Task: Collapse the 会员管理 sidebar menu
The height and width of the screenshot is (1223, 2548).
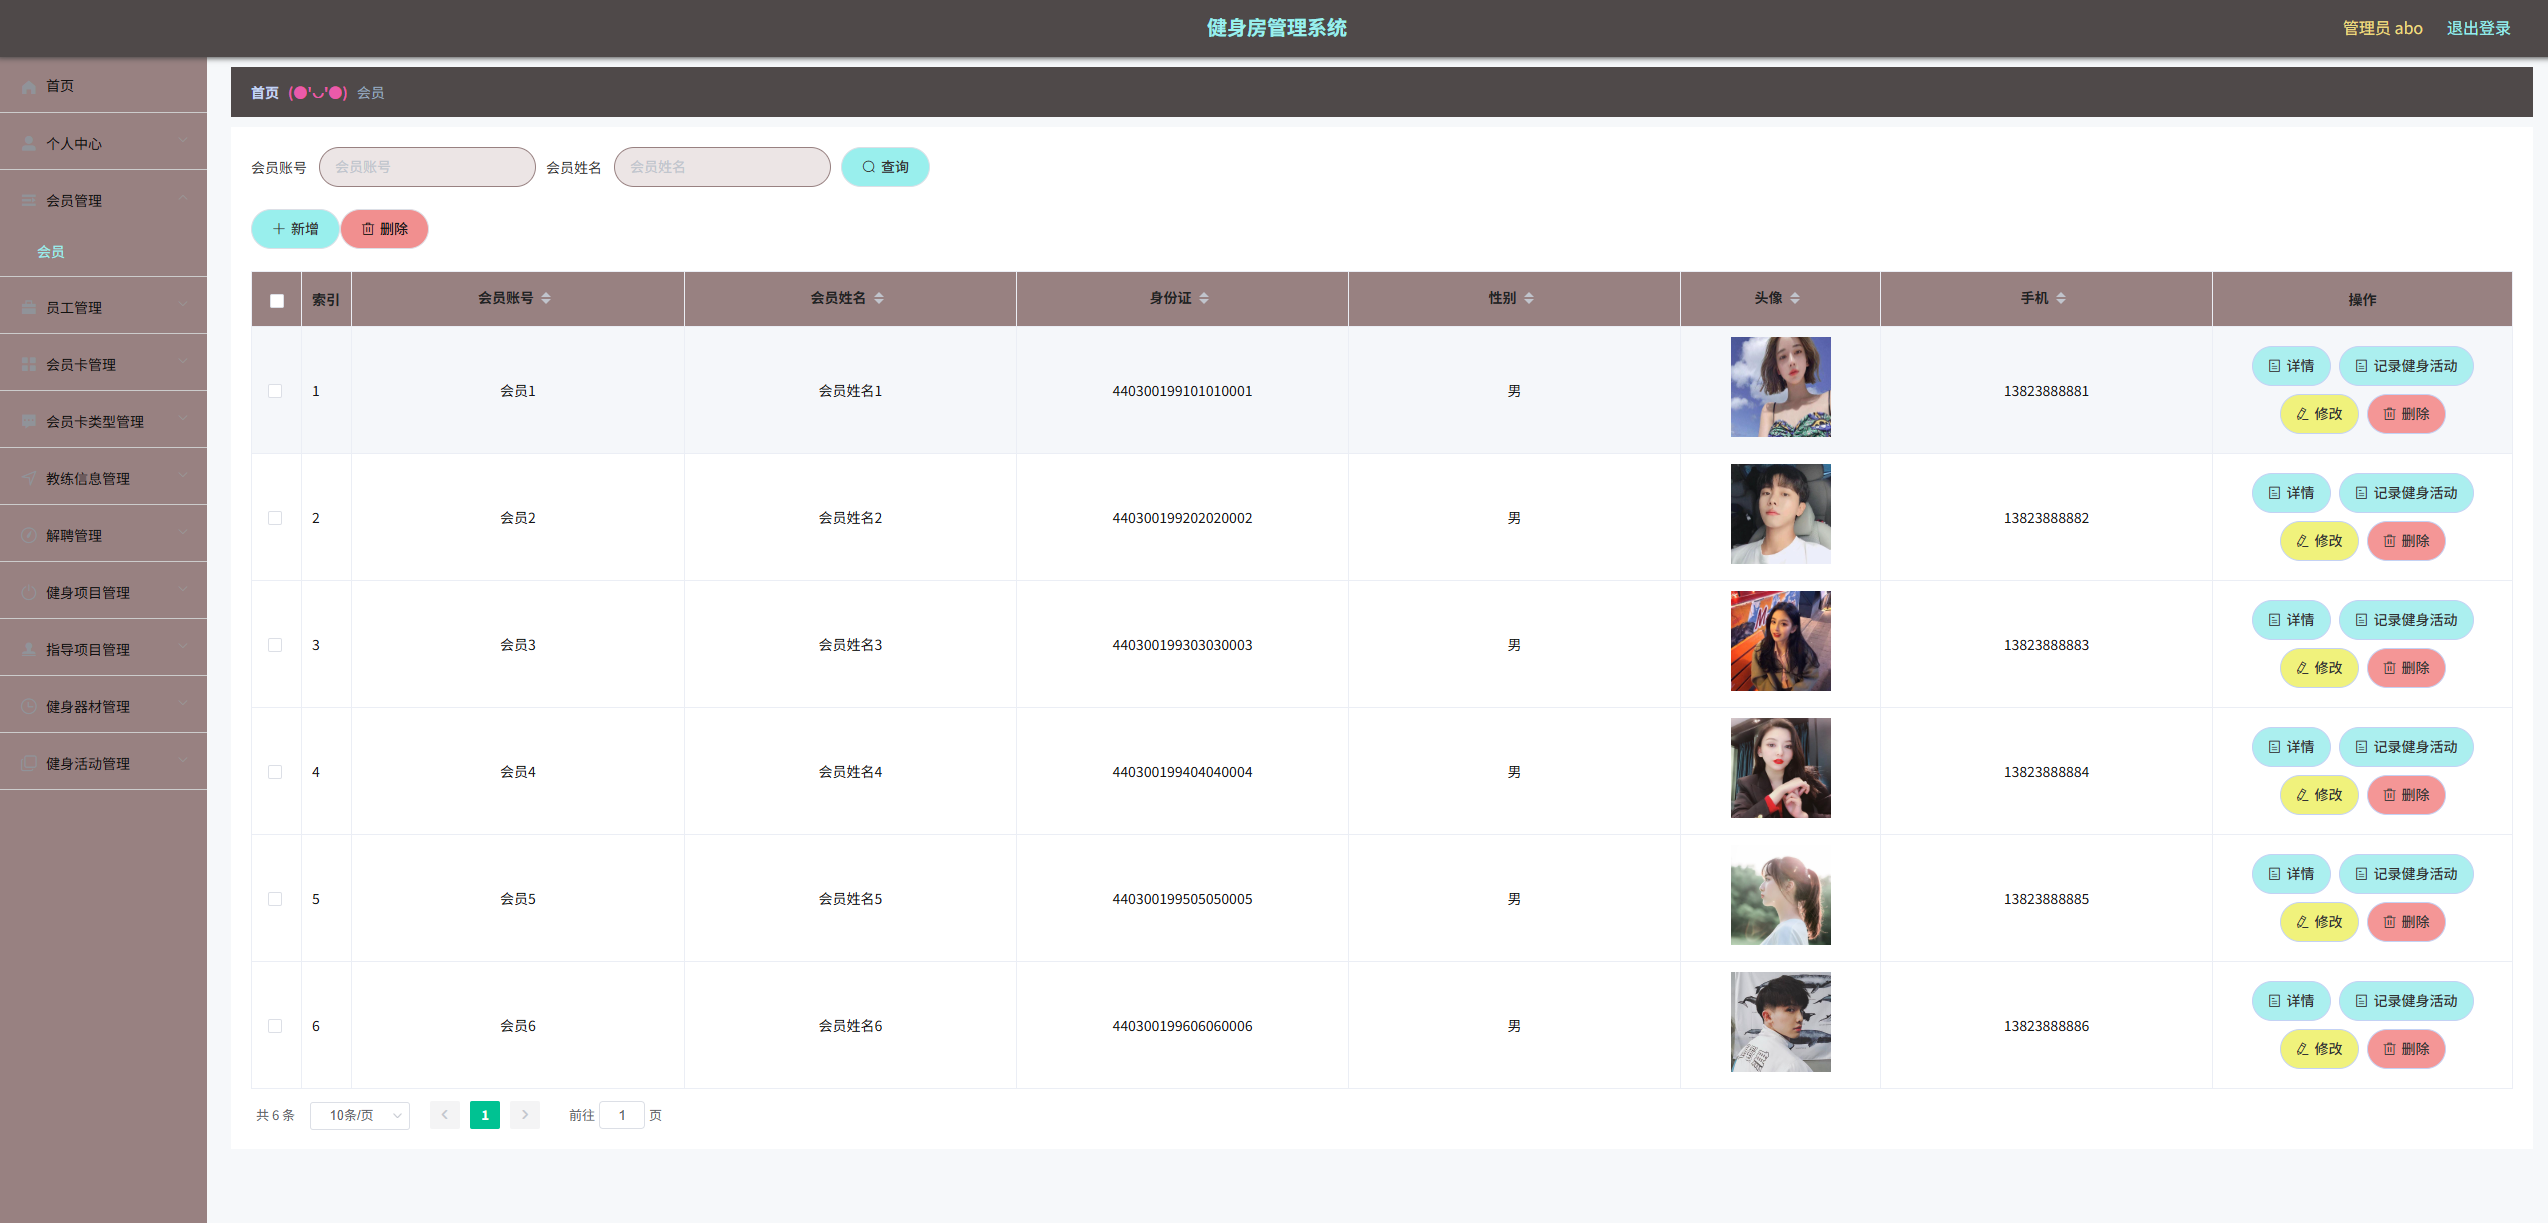Action: (x=103, y=200)
